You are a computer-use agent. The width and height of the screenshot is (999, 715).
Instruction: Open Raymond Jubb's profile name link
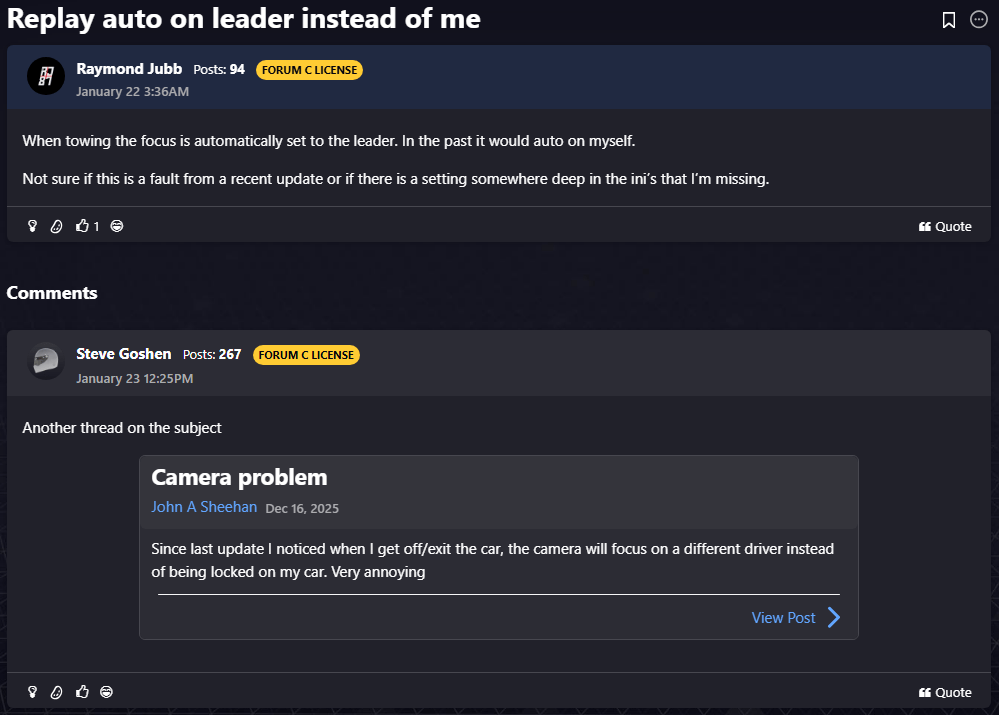(x=129, y=69)
